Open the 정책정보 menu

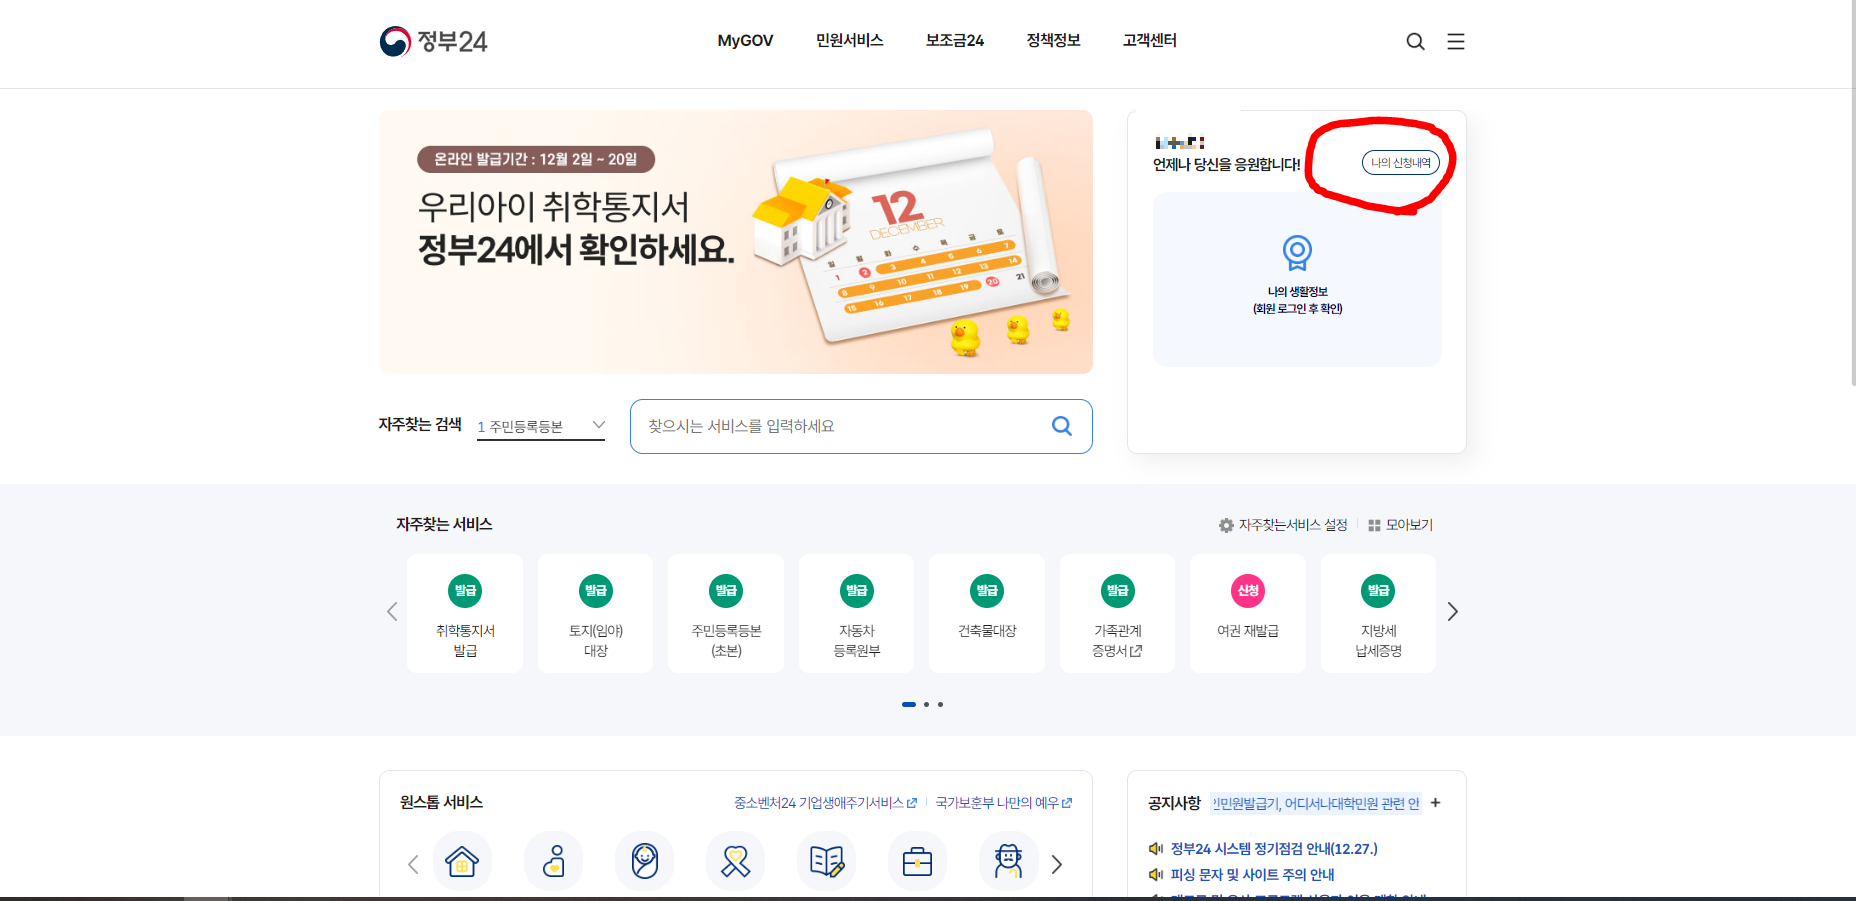pyautogui.click(x=1053, y=41)
